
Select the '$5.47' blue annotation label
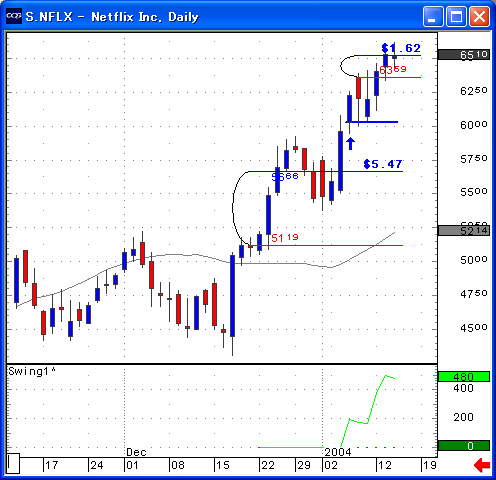tap(383, 164)
